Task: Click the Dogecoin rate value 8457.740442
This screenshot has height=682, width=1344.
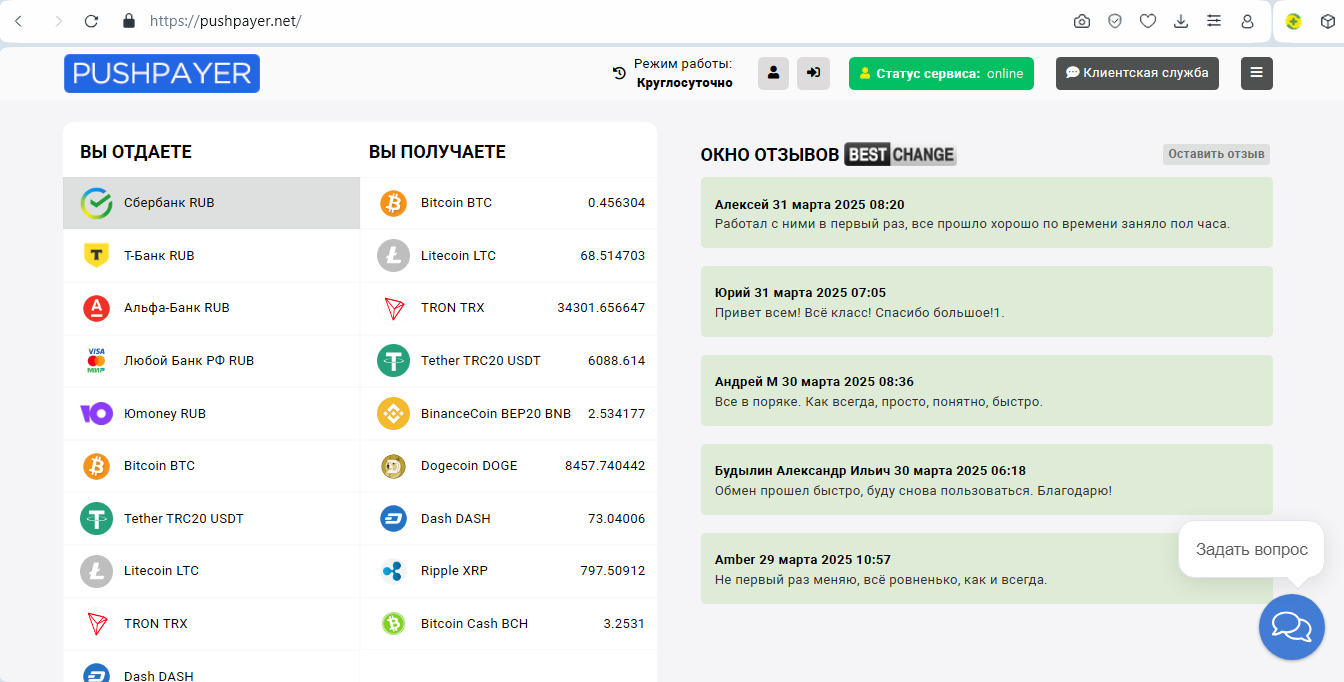Action: pos(605,466)
